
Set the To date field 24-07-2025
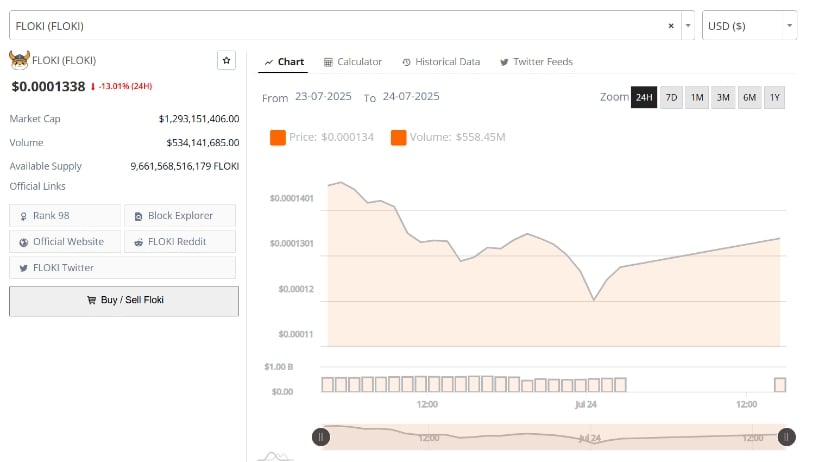[x=411, y=96]
